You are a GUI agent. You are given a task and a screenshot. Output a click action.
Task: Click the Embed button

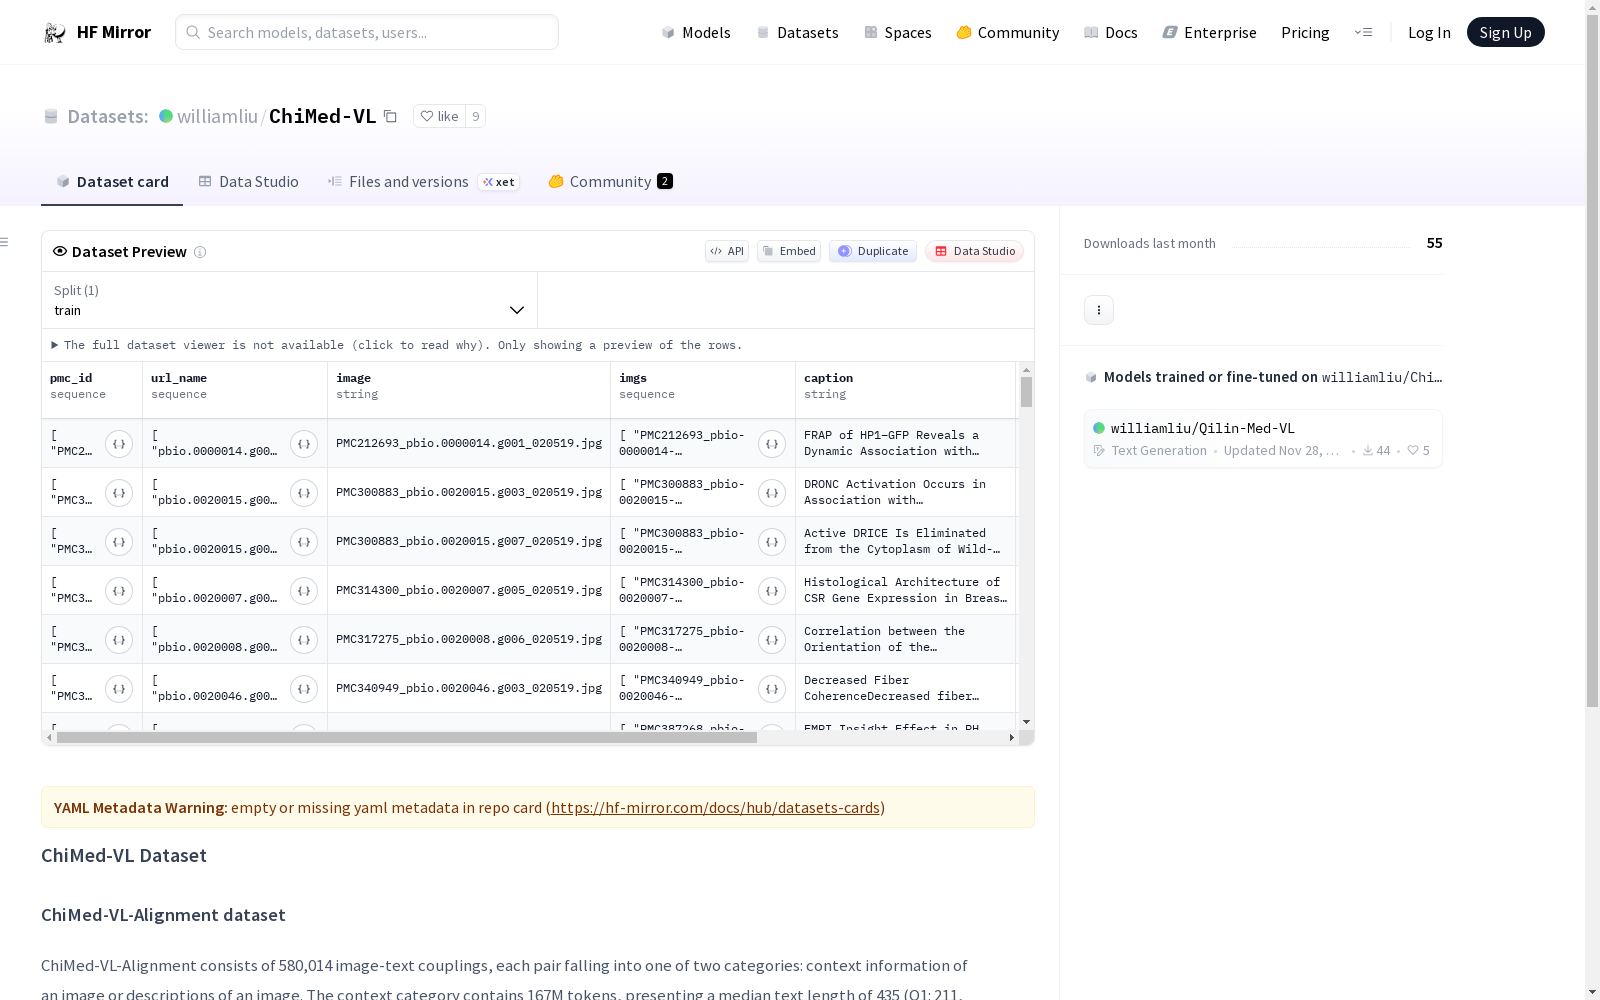pos(789,252)
